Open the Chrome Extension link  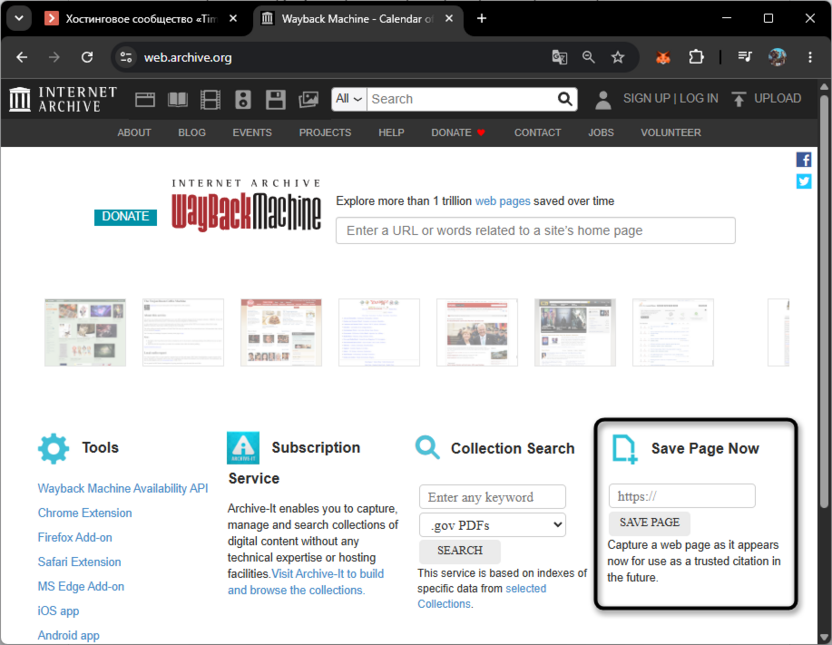[85, 513]
